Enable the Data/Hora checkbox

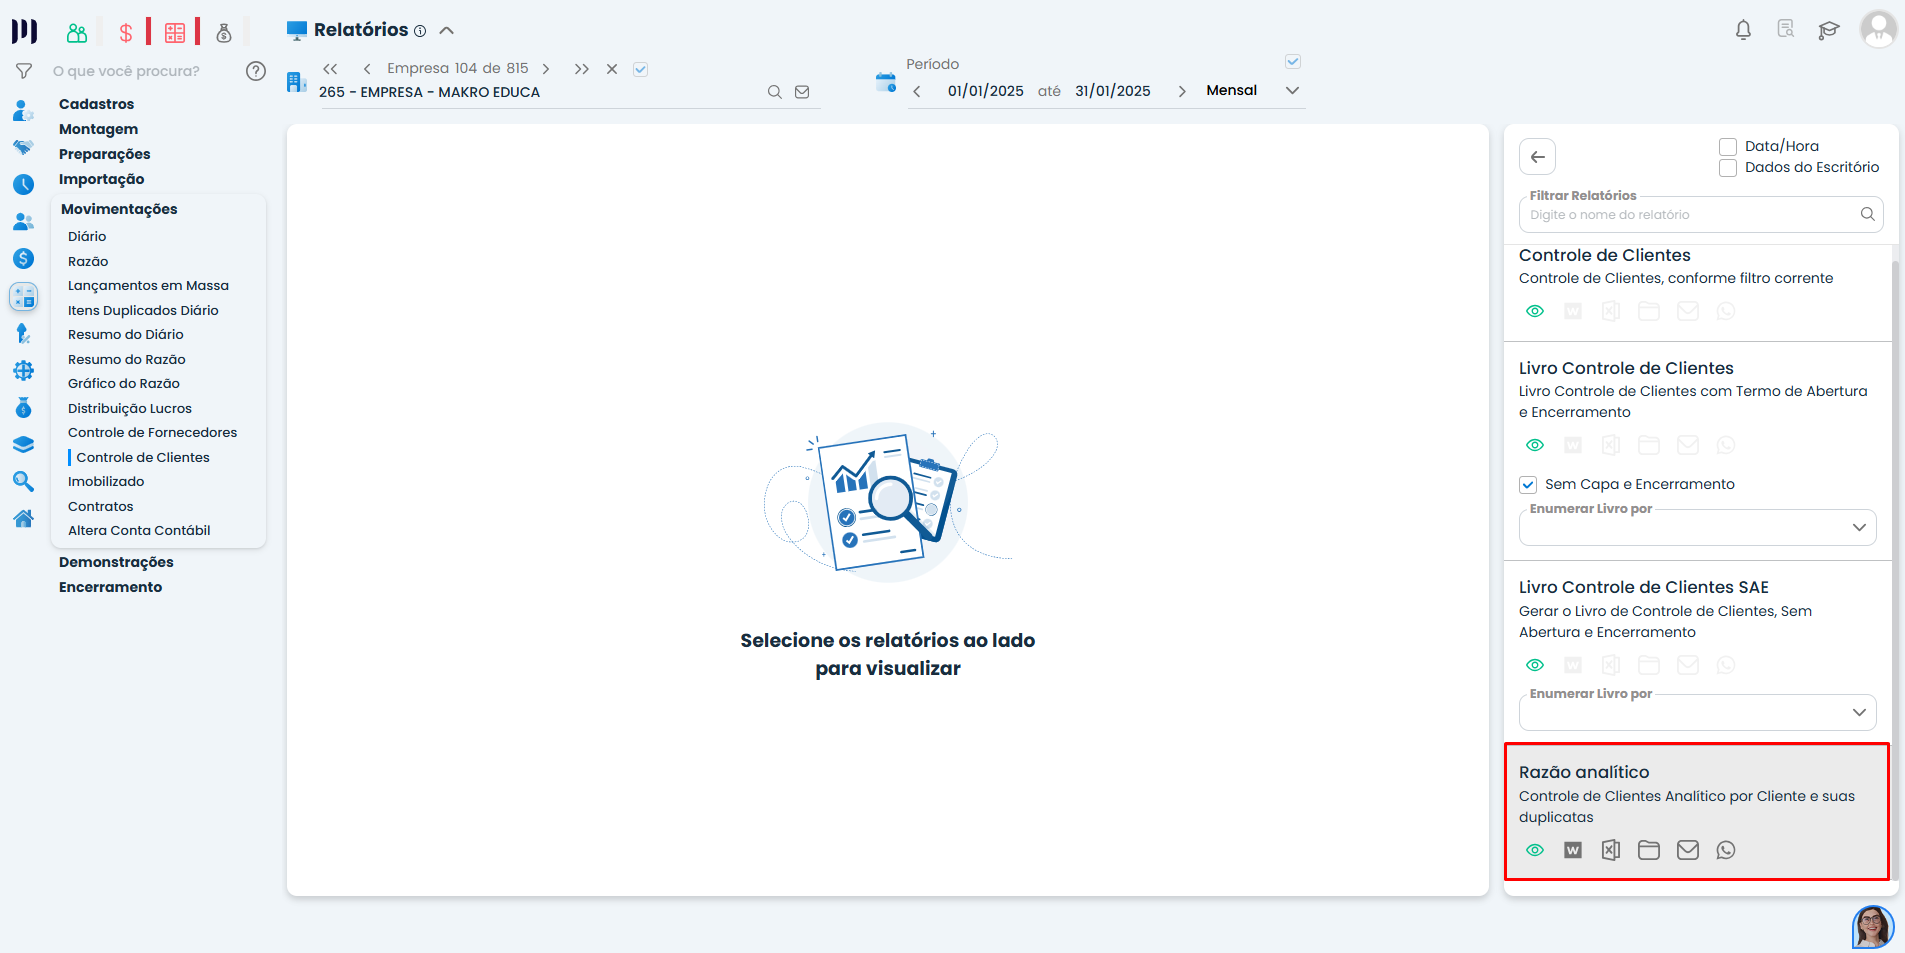[x=1728, y=147]
